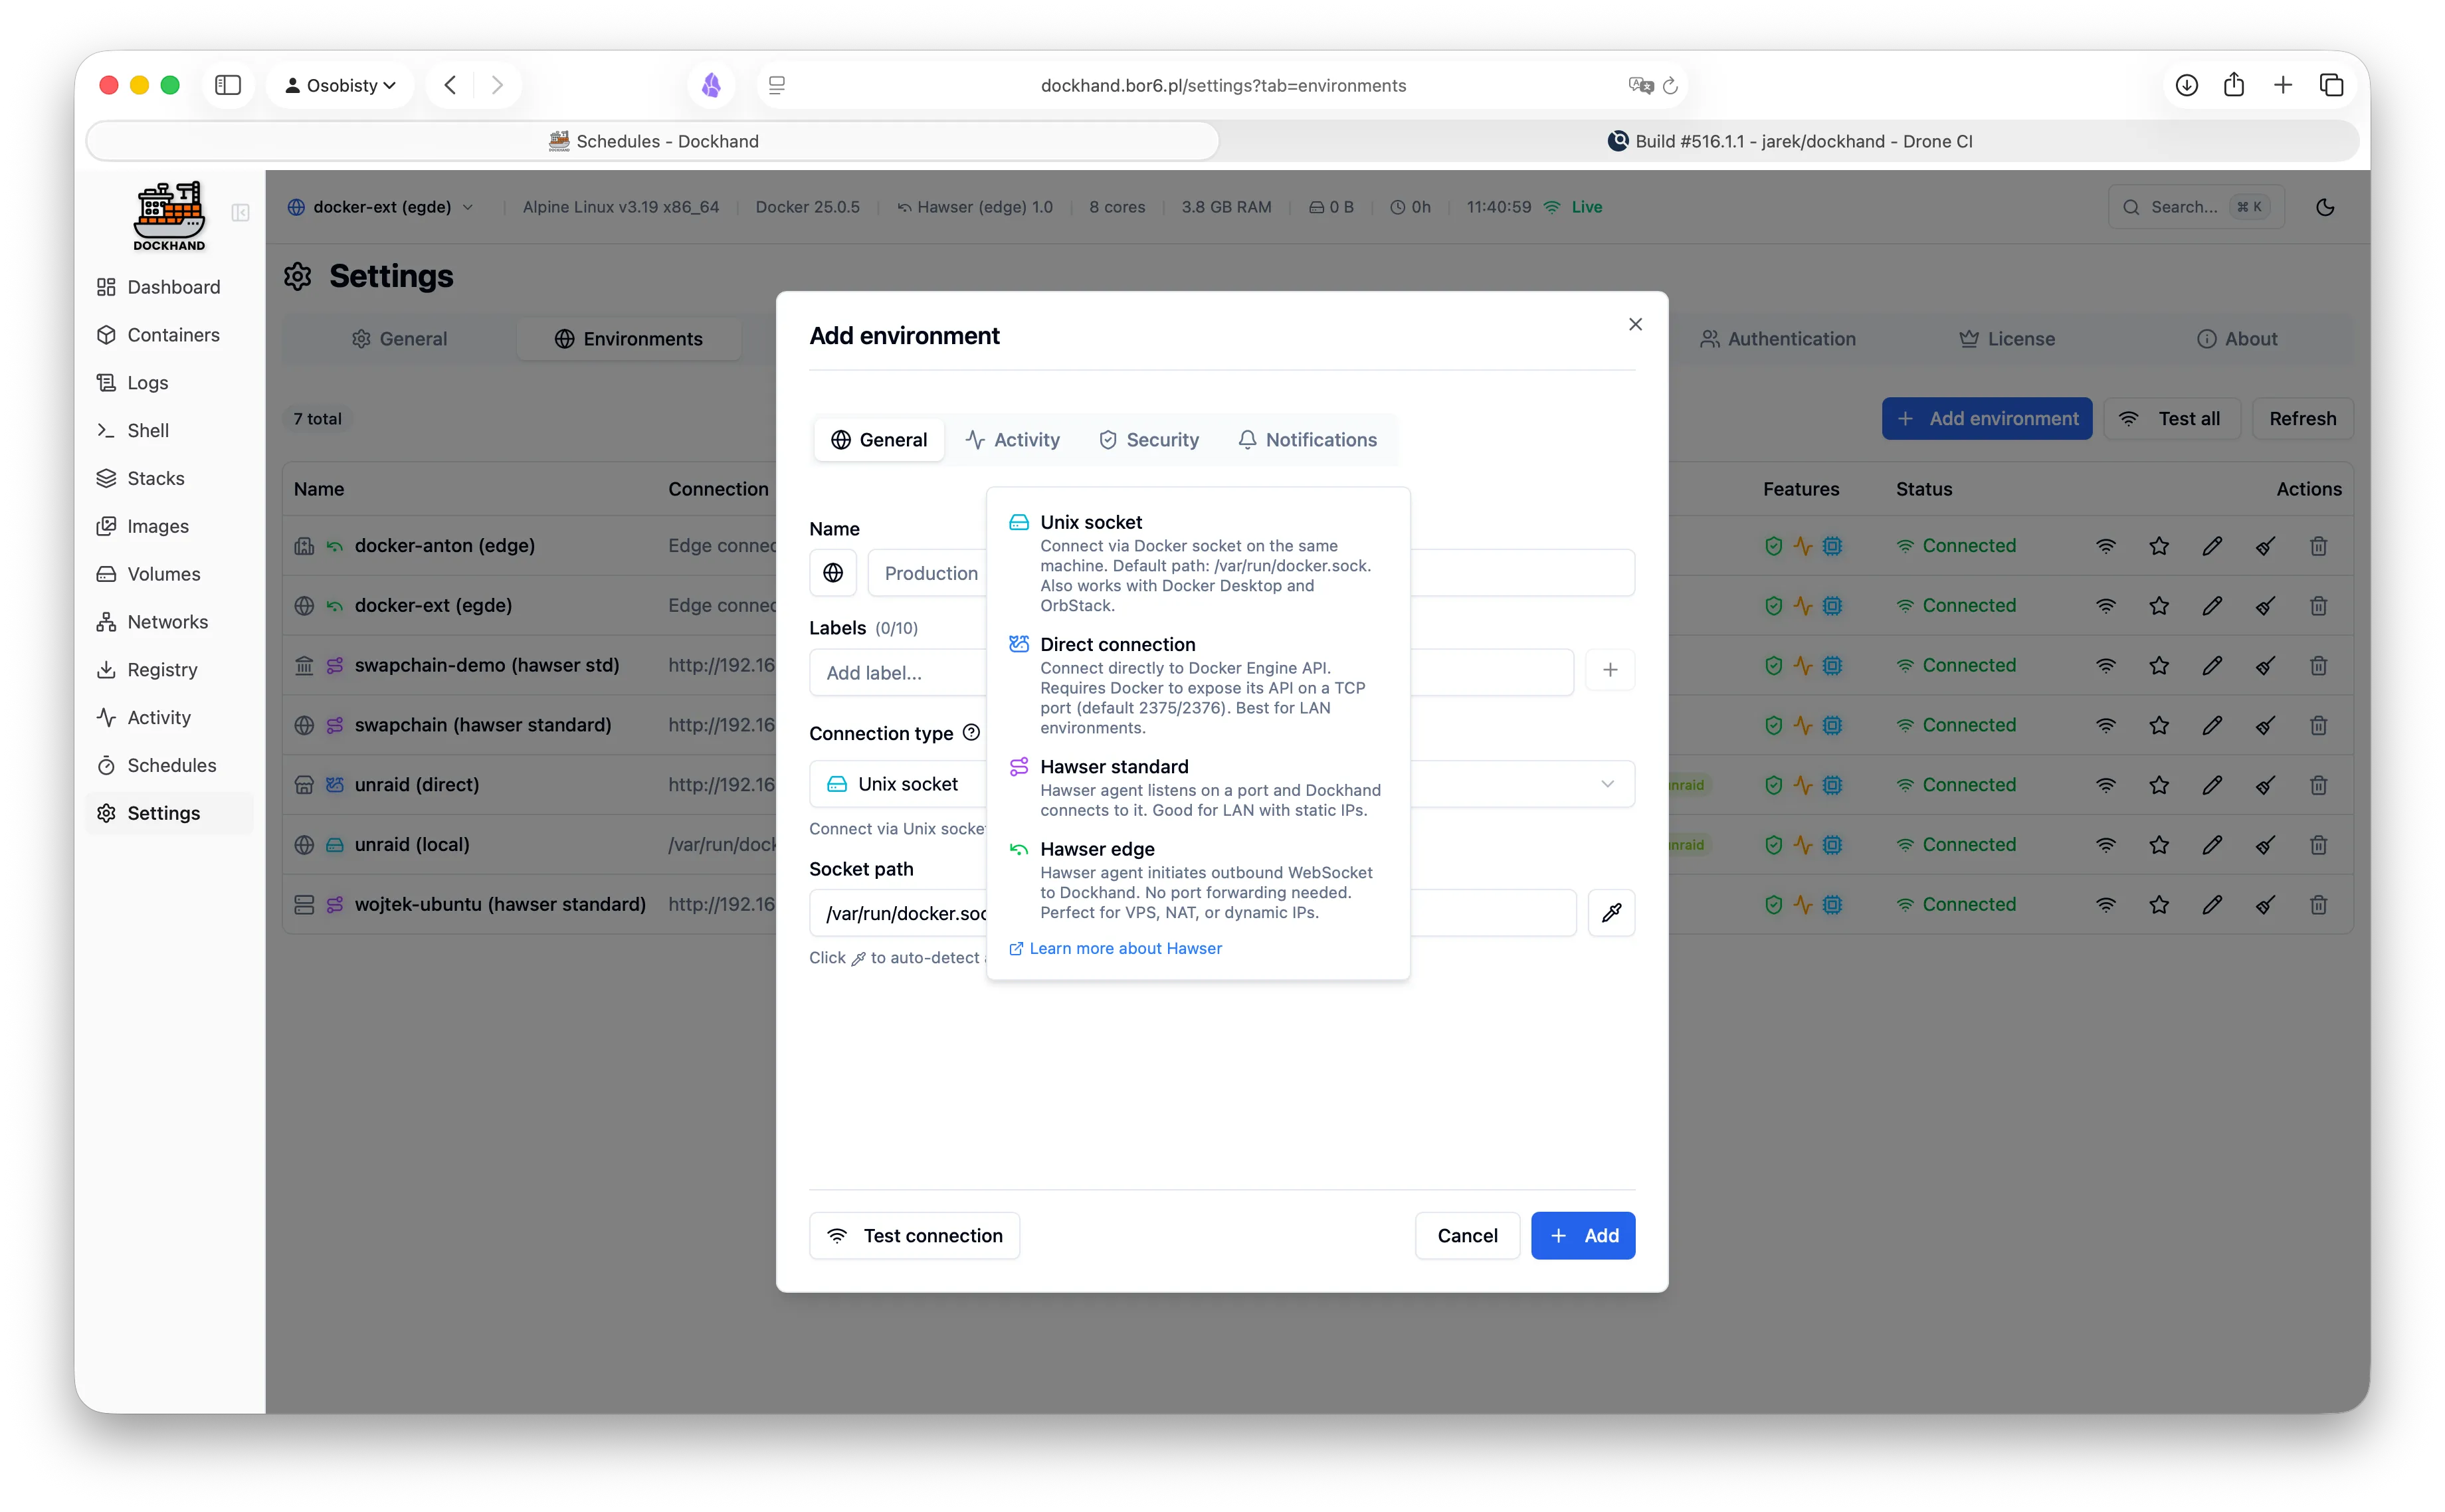The width and height of the screenshot is (2445, 1512).
Task: Click the Connection type help question icon
Action: (x=971, y=733)
